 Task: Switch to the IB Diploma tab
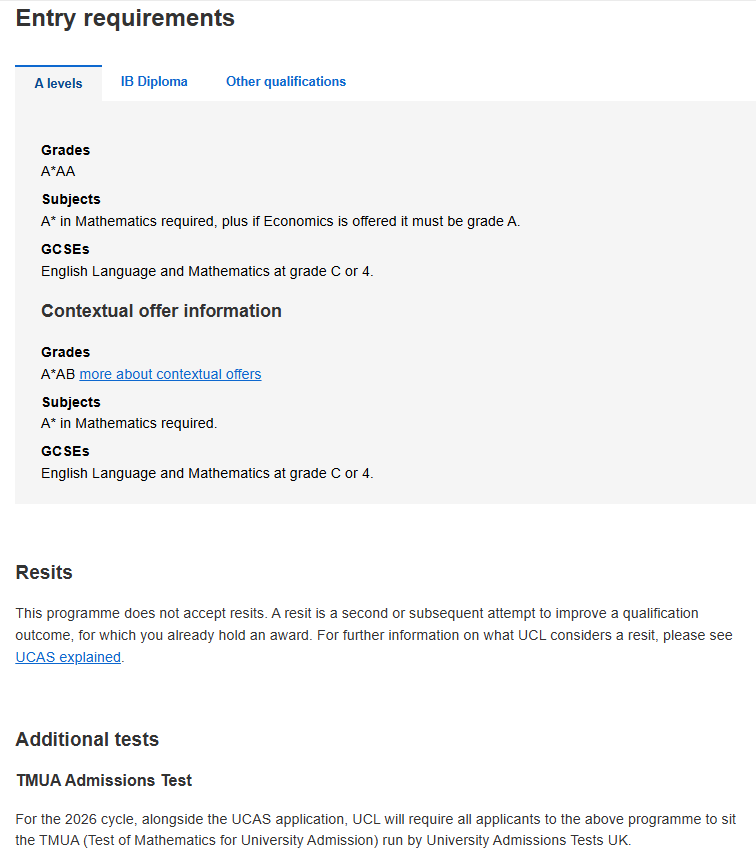[154, 82]
